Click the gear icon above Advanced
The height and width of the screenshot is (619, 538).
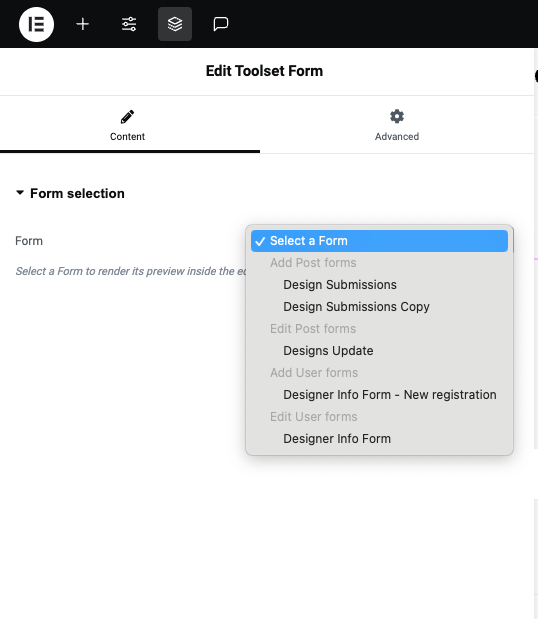point(397,116)
